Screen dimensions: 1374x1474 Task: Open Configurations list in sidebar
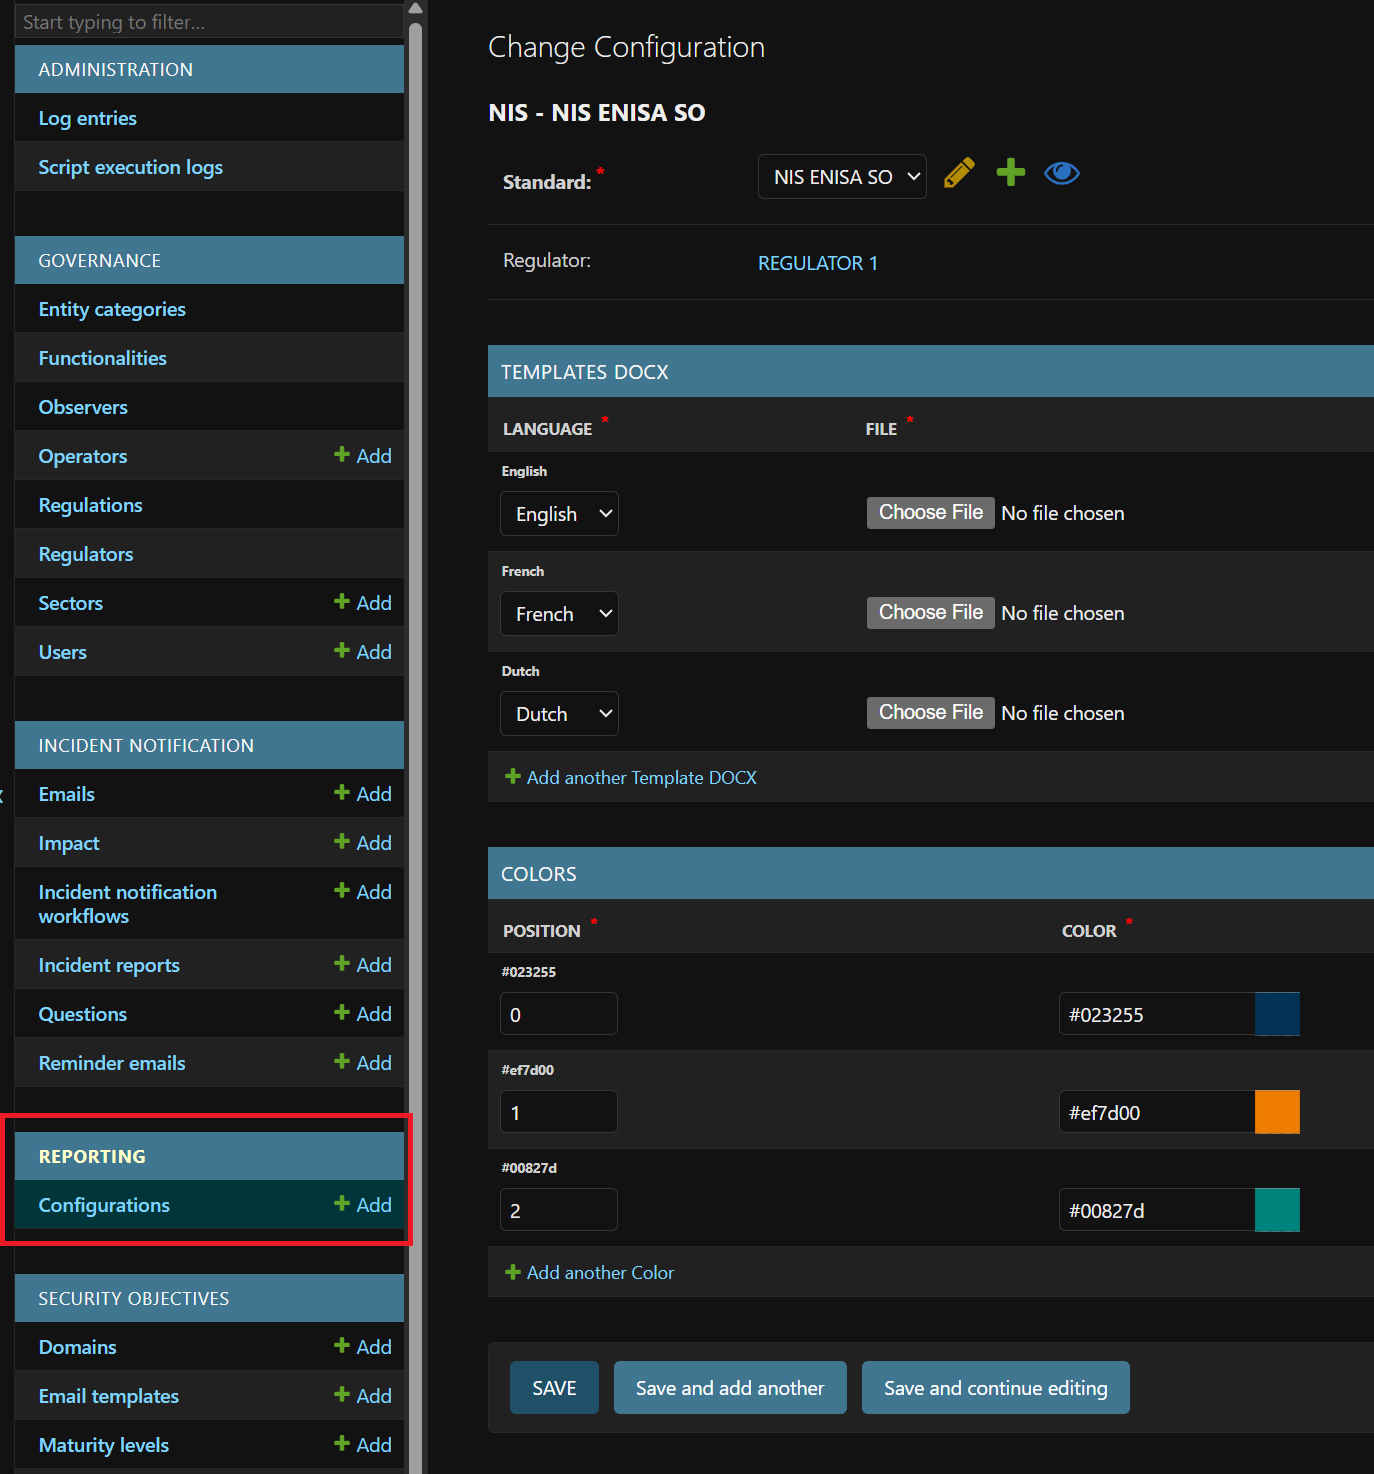click(104, 1205)
